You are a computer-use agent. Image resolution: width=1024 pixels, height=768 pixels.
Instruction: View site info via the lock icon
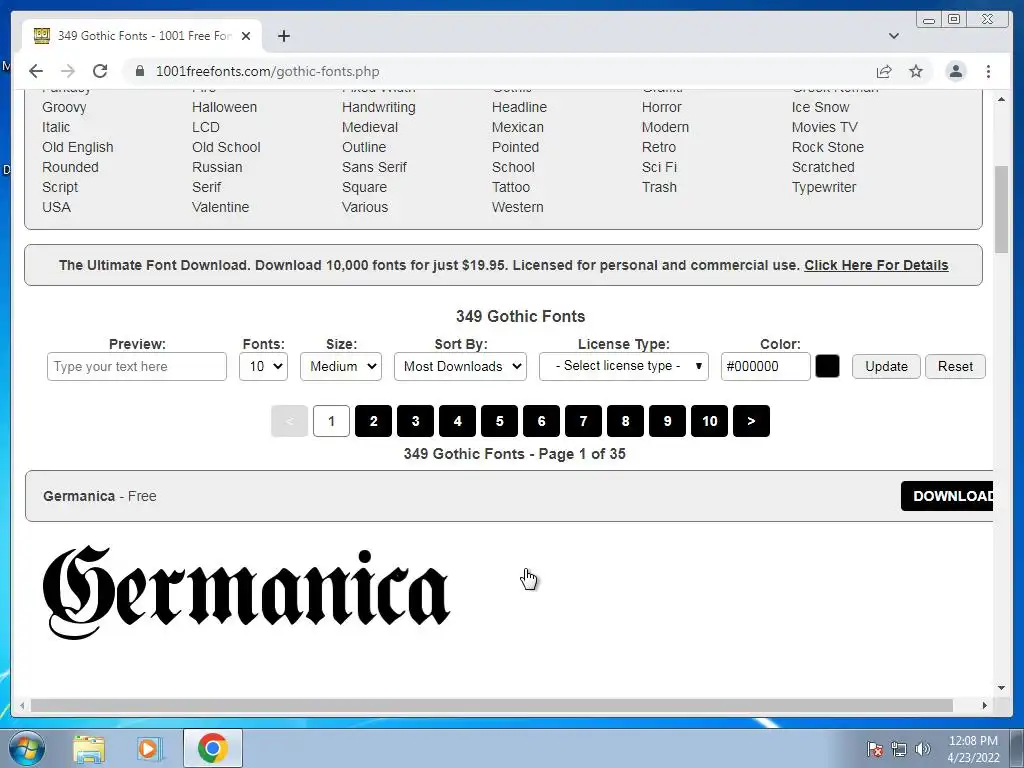click(140, 71)
